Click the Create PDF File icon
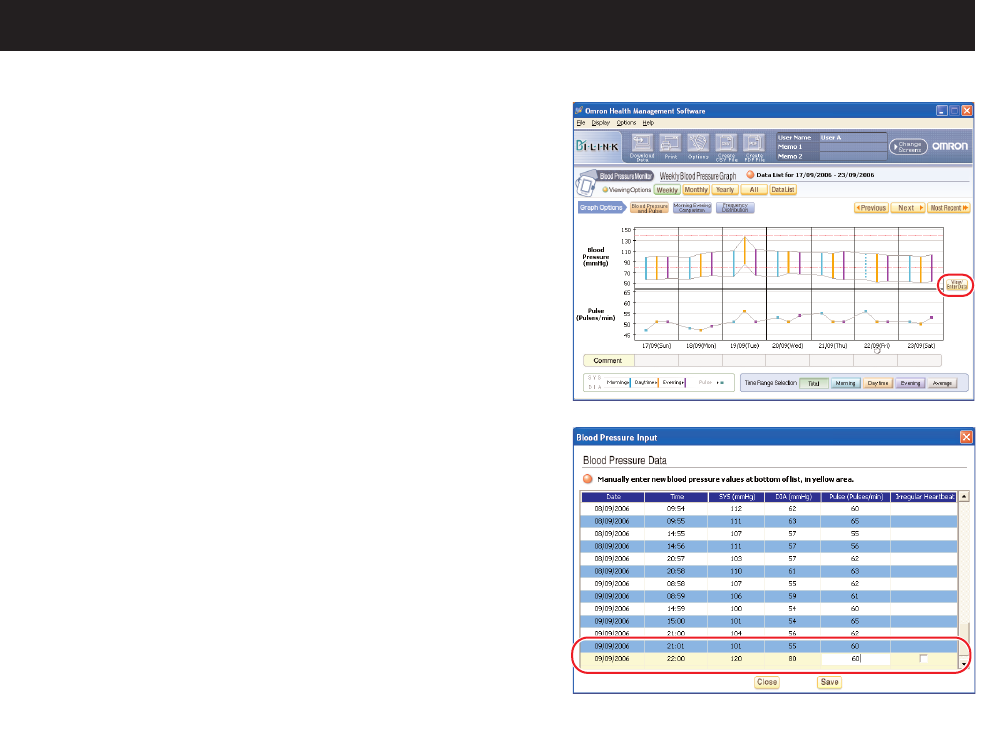Viewport: 992px width, 733px height. (754, 147)
